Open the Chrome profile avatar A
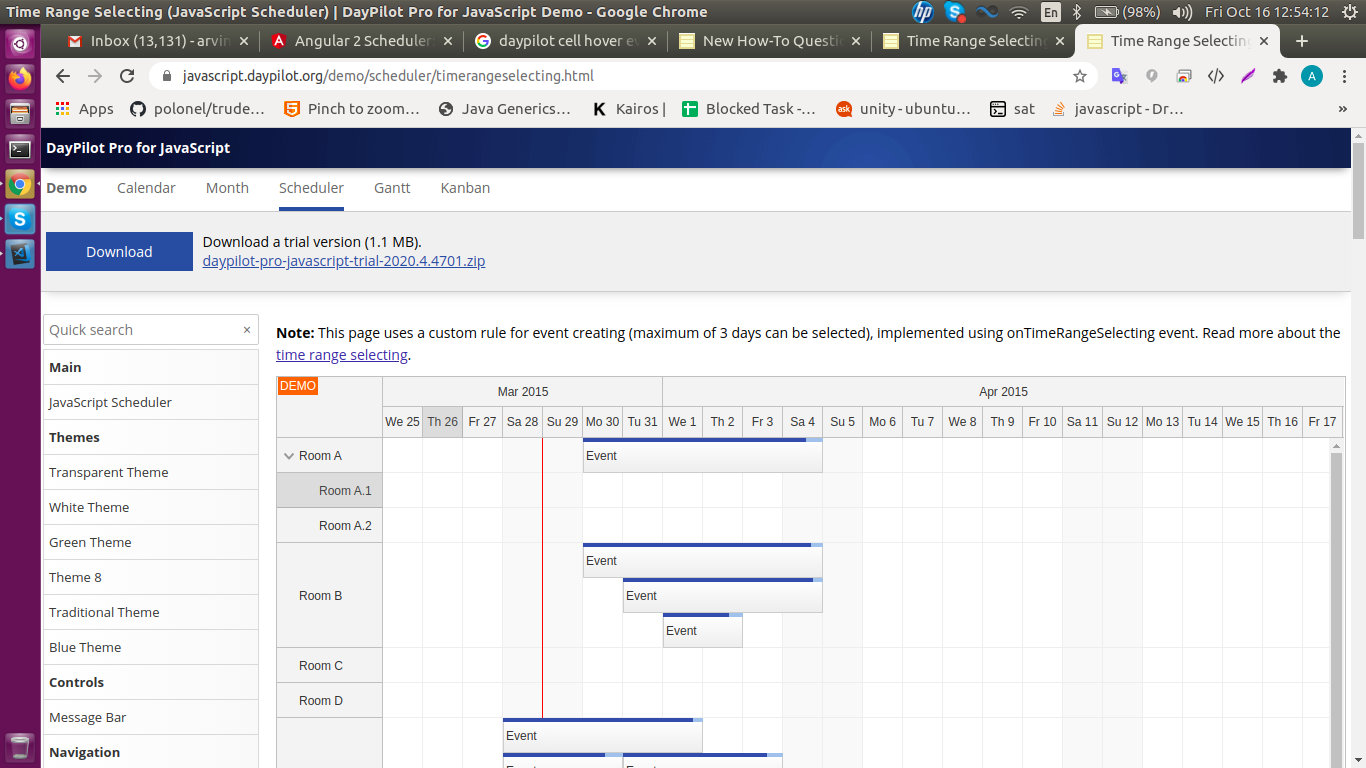1366x768 pixels. (1312, 76)
